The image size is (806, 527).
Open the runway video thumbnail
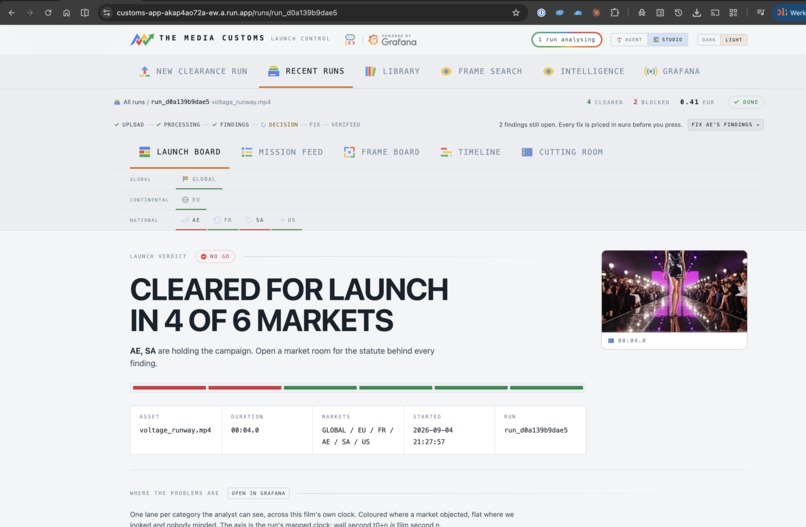coord(674,291)
